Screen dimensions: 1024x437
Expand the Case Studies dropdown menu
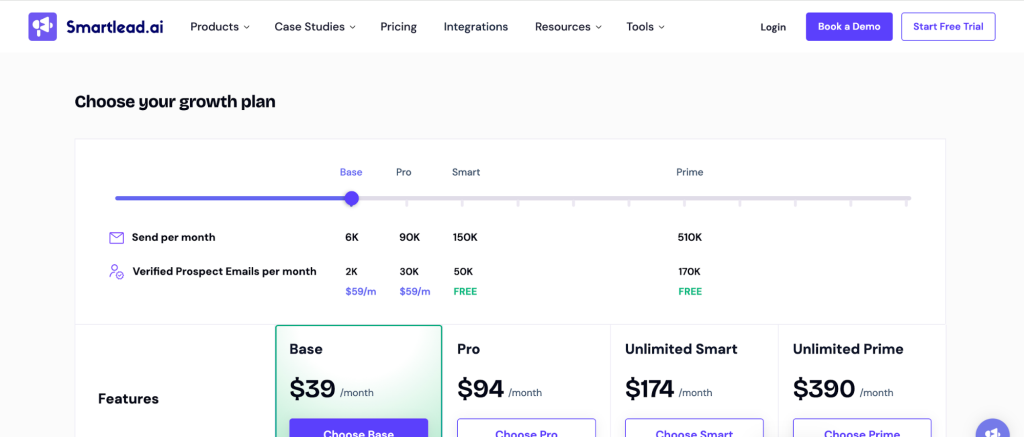[x=315, y=27]
